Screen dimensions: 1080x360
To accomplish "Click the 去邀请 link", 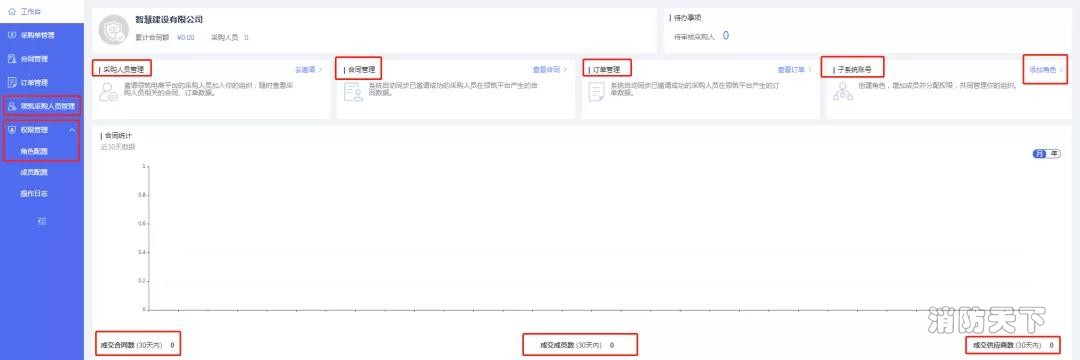I will tap(309, 70).
